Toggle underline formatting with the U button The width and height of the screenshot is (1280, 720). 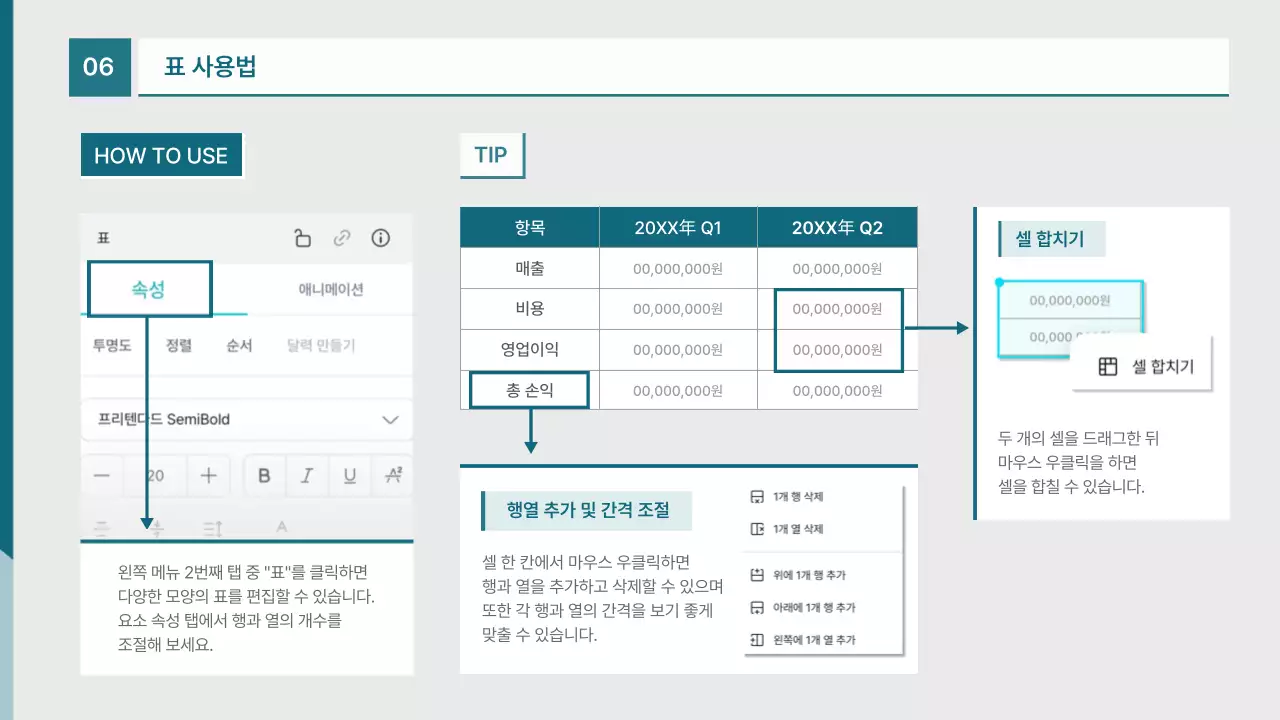[x=349, y=476]
